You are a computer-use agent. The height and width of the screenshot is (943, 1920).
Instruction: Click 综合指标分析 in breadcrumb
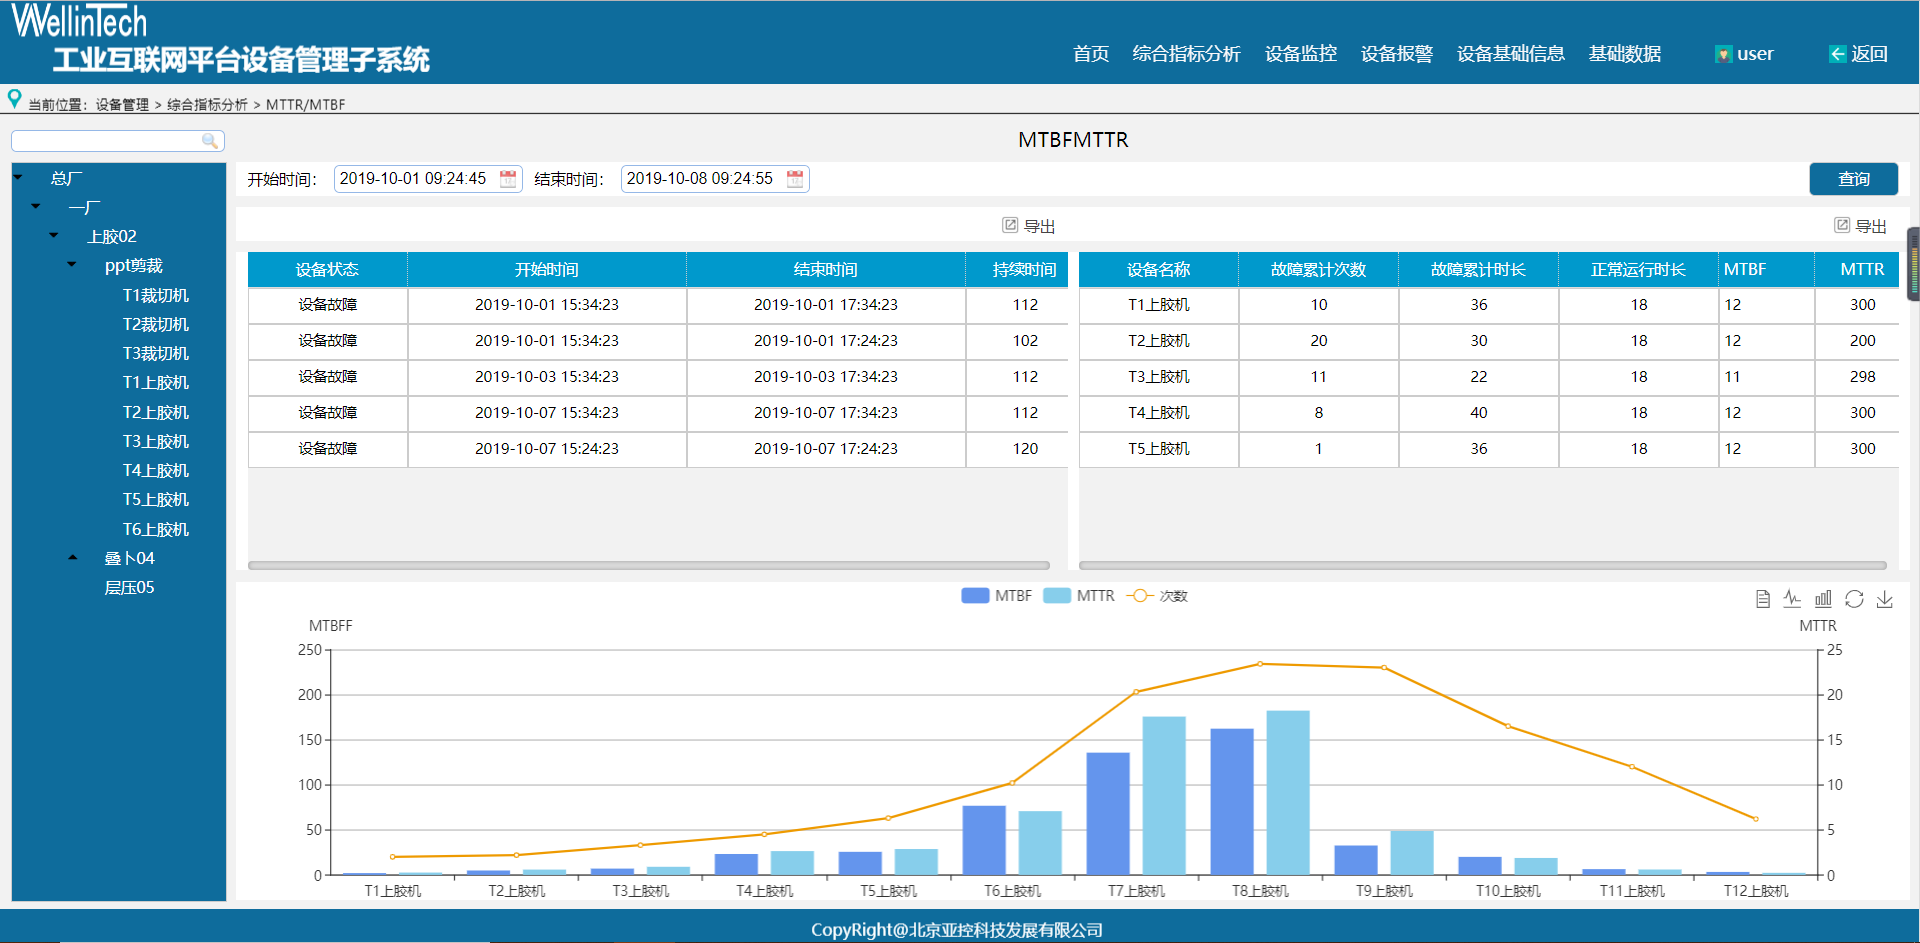tap(207, 105)
